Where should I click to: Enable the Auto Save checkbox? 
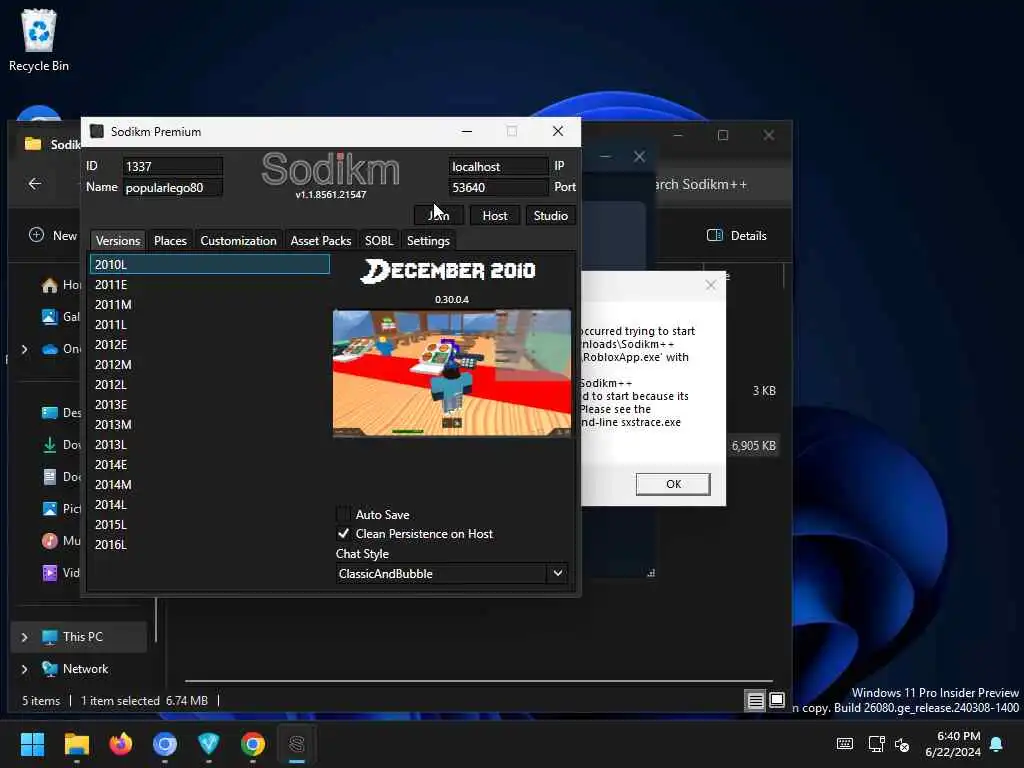point(343,514)
